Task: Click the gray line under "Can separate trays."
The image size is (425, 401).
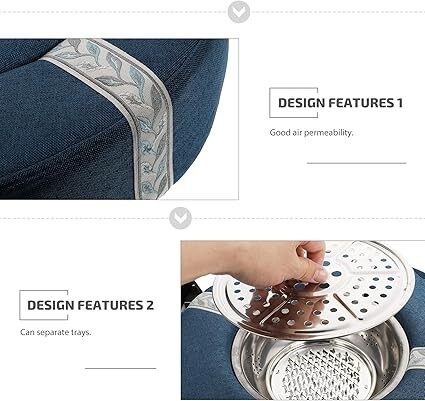Action: pyautogui.click(x=121, y=368)
